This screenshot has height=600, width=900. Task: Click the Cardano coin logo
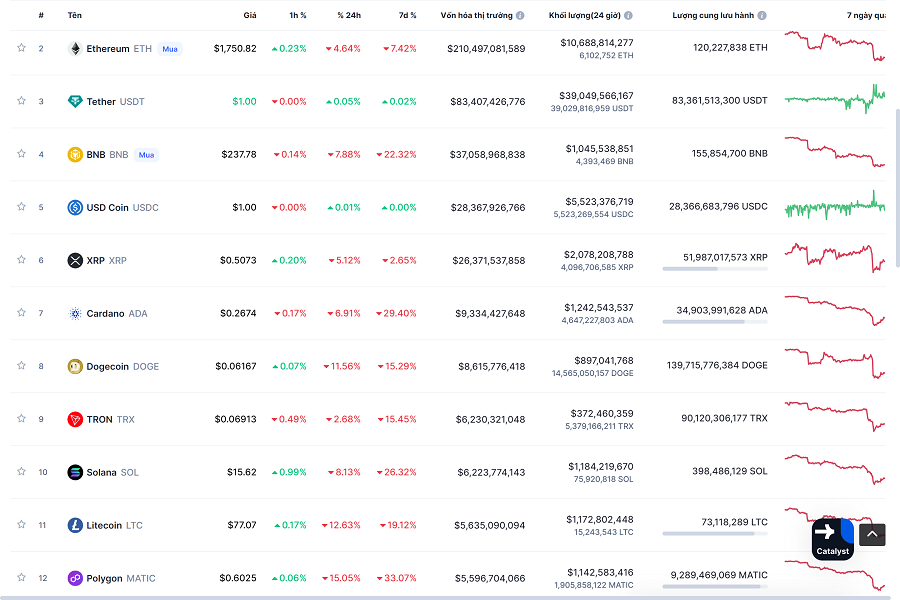(75, 313)
